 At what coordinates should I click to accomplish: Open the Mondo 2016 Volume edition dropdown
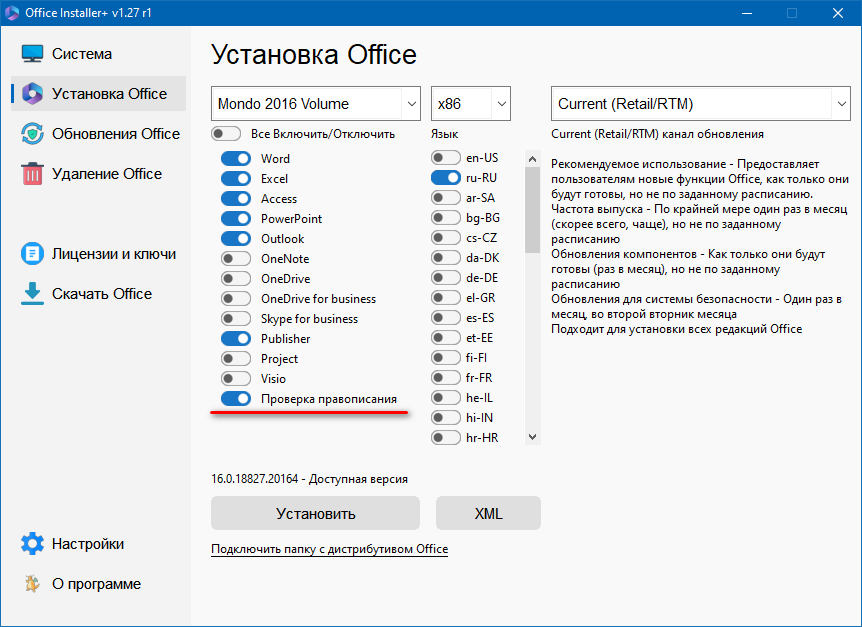point(316,103)
